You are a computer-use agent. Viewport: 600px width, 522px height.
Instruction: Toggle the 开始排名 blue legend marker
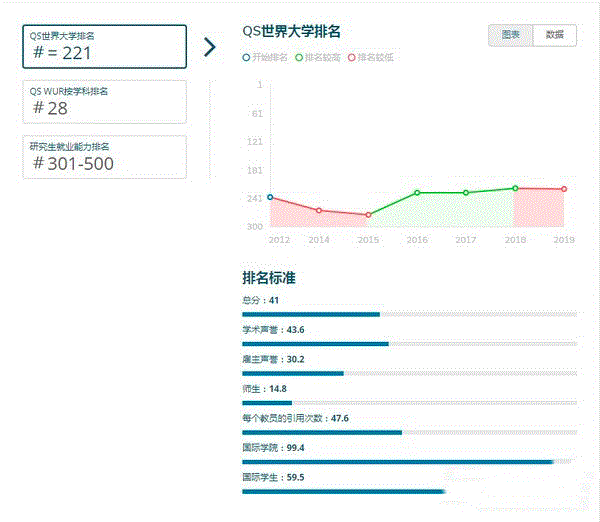coord(246,57)
